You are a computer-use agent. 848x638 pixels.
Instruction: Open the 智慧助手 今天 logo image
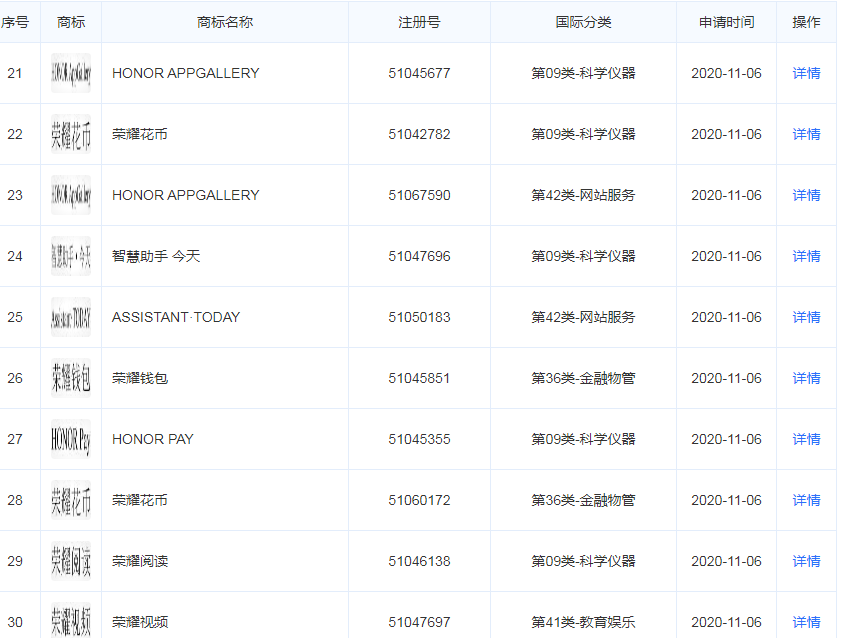click(71, 256)
